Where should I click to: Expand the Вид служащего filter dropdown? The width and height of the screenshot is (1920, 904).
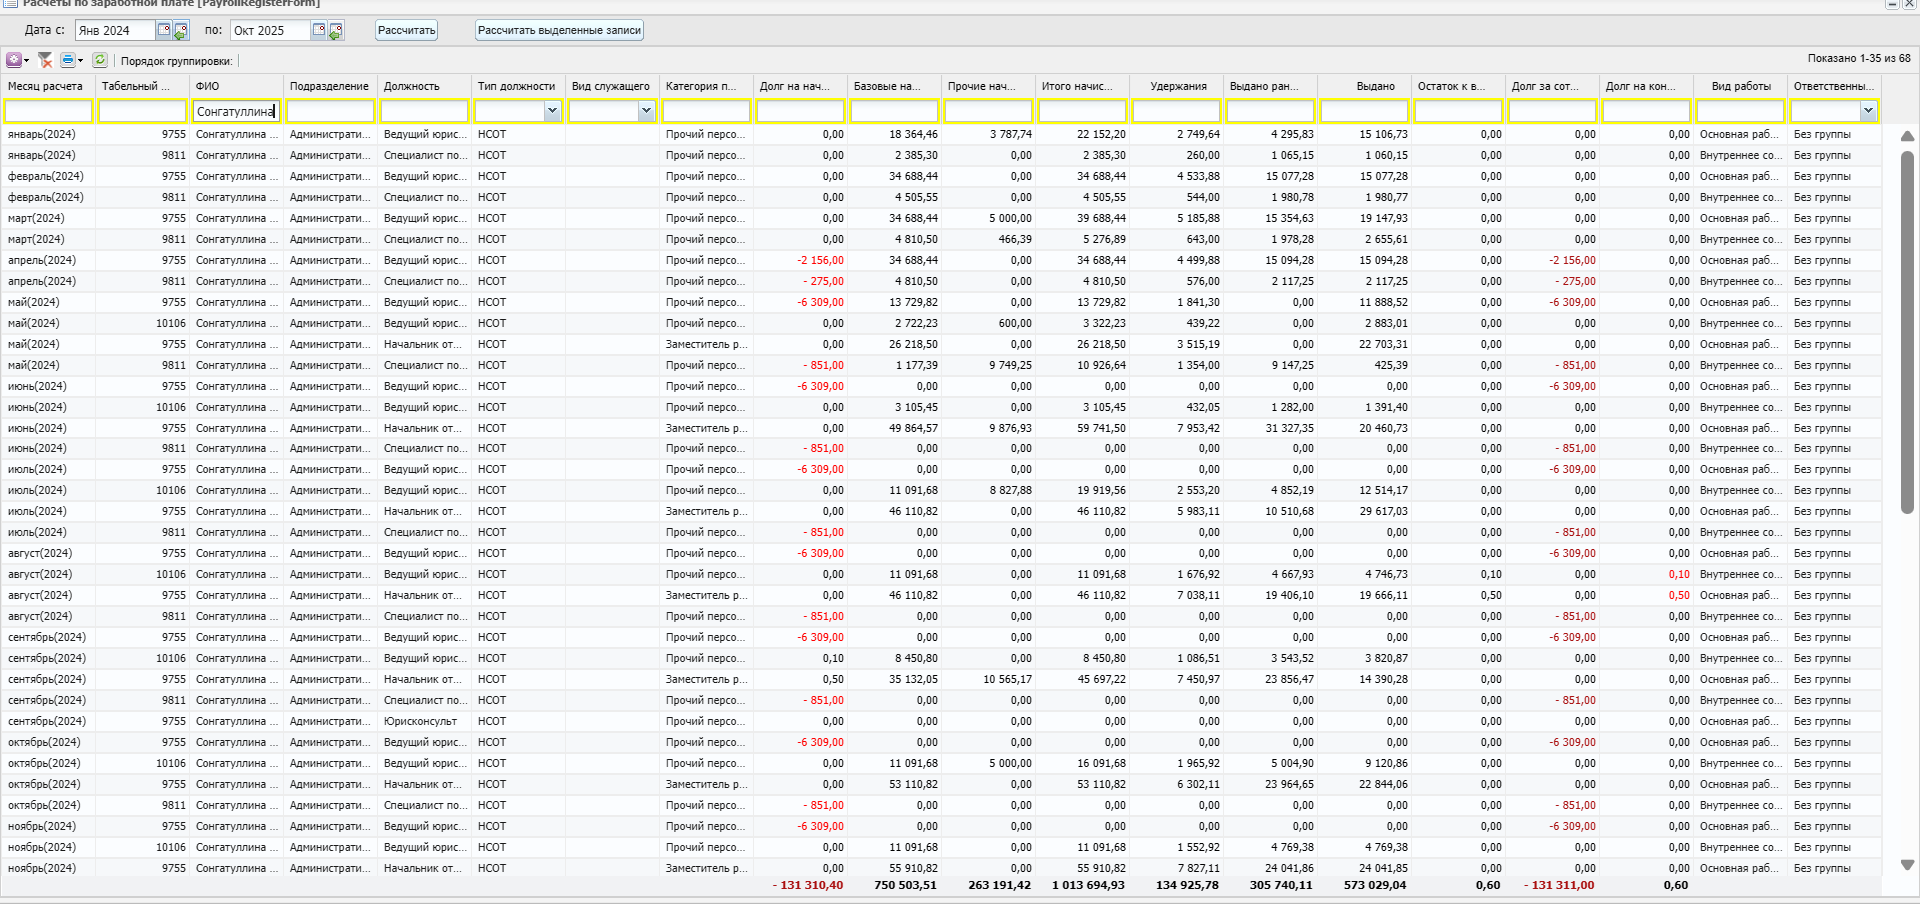646,111
